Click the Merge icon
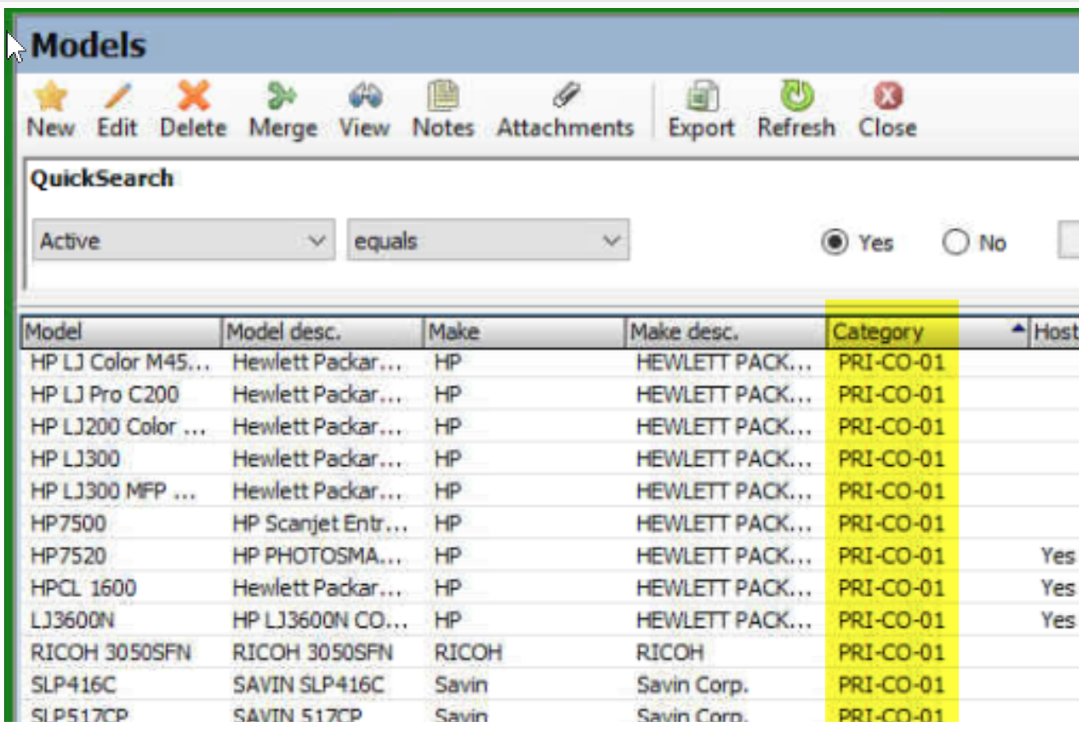 (282, 96)
